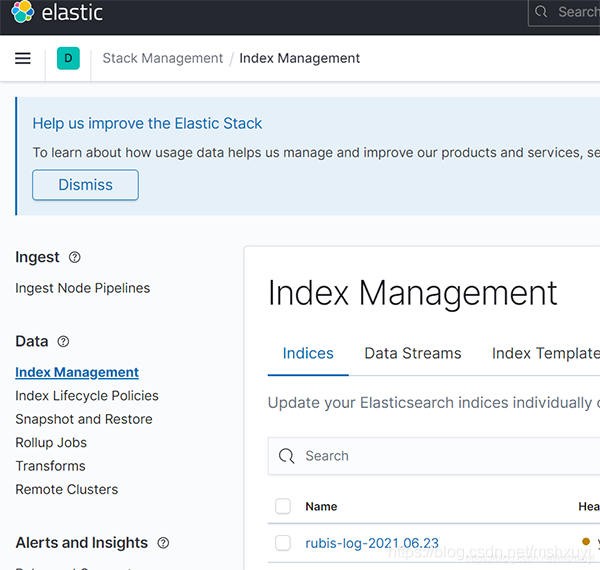Click the Index Management page title
The width and height of the screenshot is (600, 570).
[x=412, y=293]
